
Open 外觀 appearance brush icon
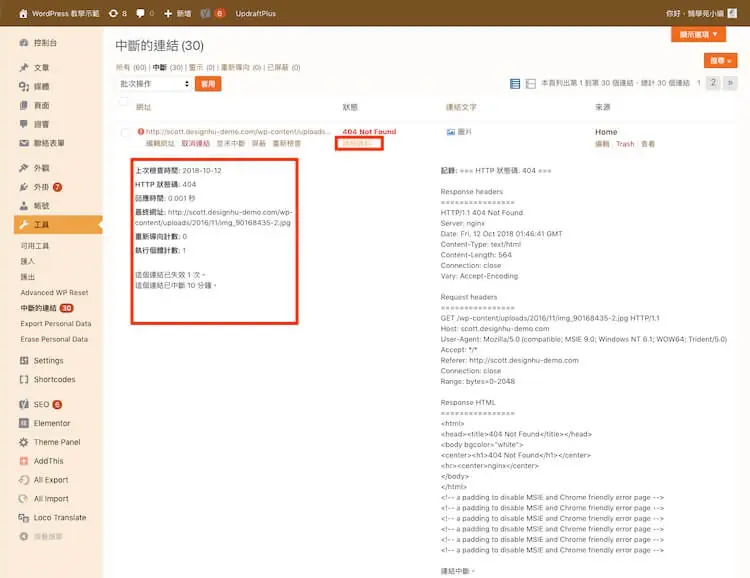click(x=23, y=168)
